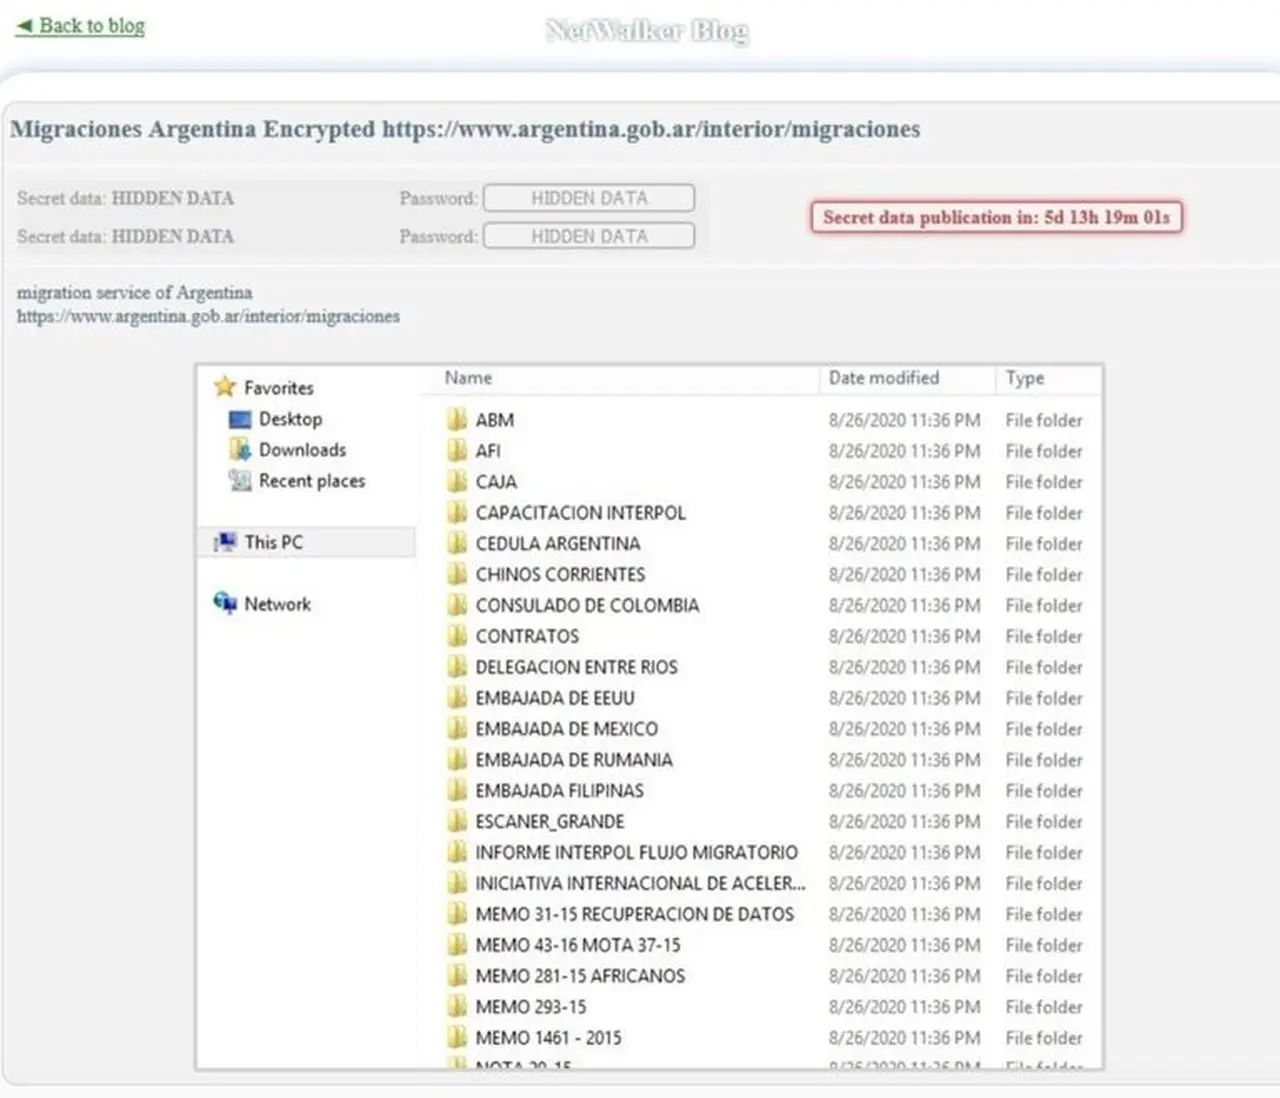Screen dimensions: 1280x1098
Task: Click the INICIATIVA INTERNACIONAL DE ACELER... folder icon
Action: click(457, 883)
